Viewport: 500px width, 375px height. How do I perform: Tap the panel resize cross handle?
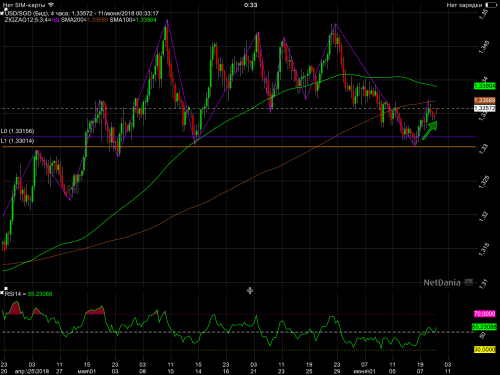pos(250,291)
